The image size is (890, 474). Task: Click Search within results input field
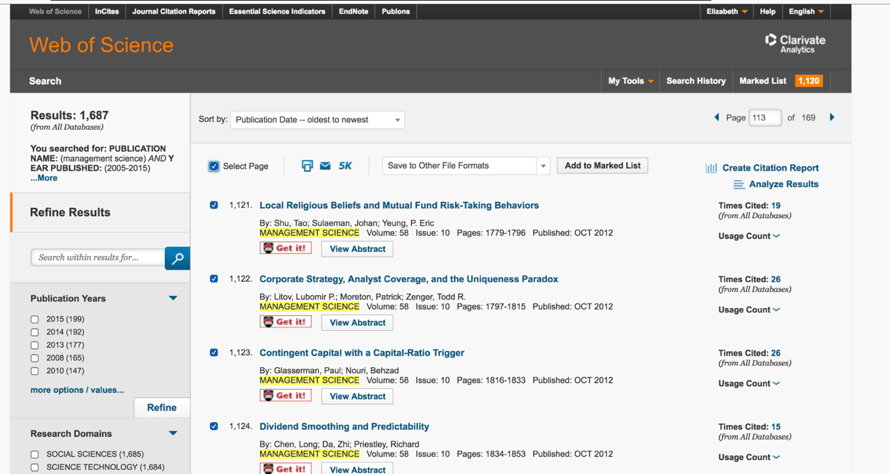(98, 258)
